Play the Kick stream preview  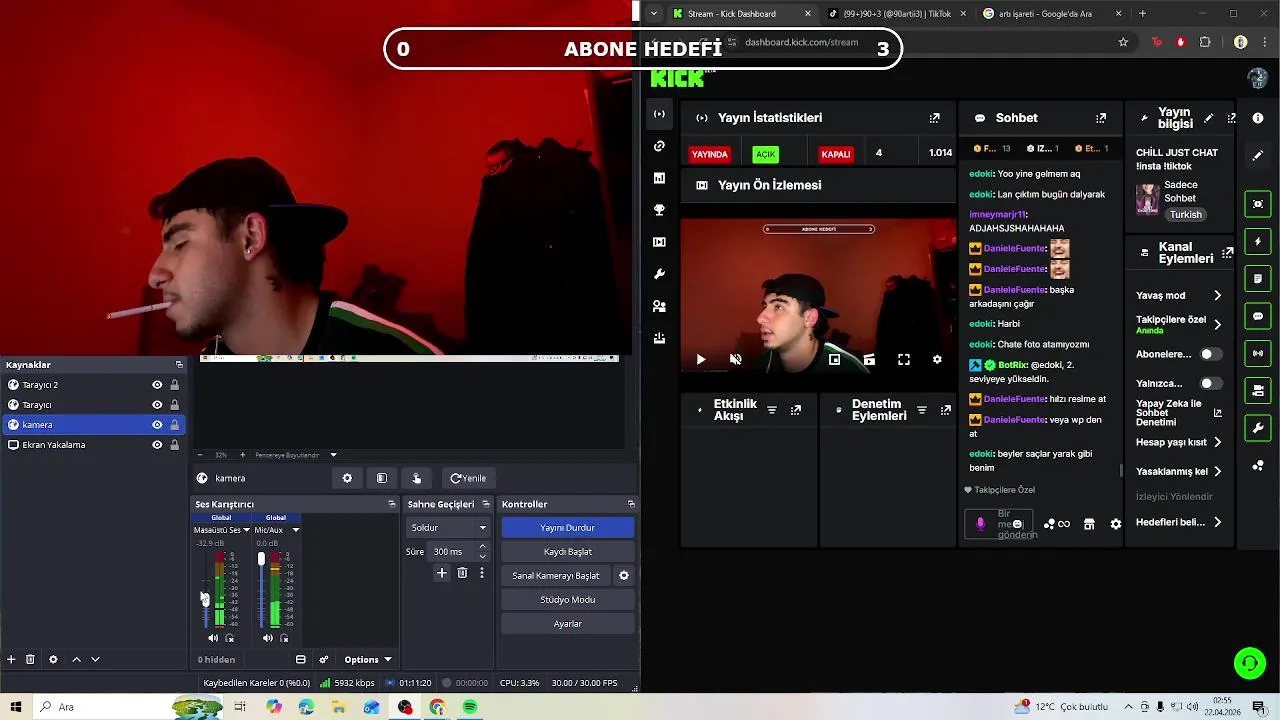click(701, 359)
